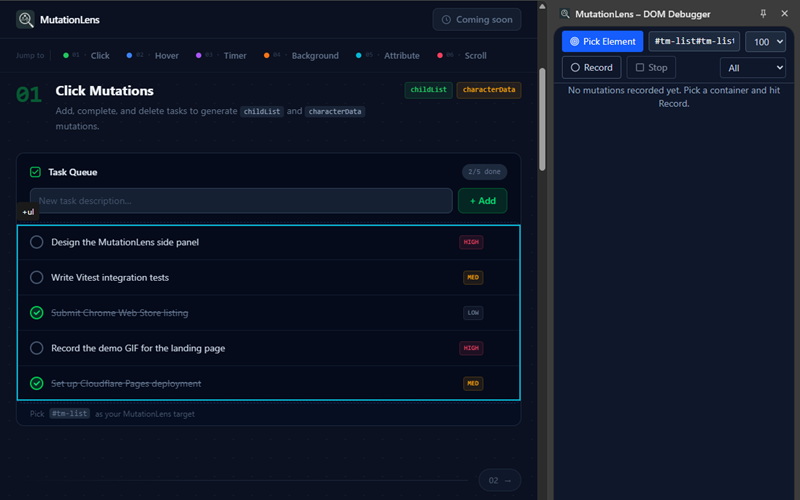The height and width of the screenshot is (500, 800).
Task: Jump to 04 Background section
Action: tap(301, 56)
